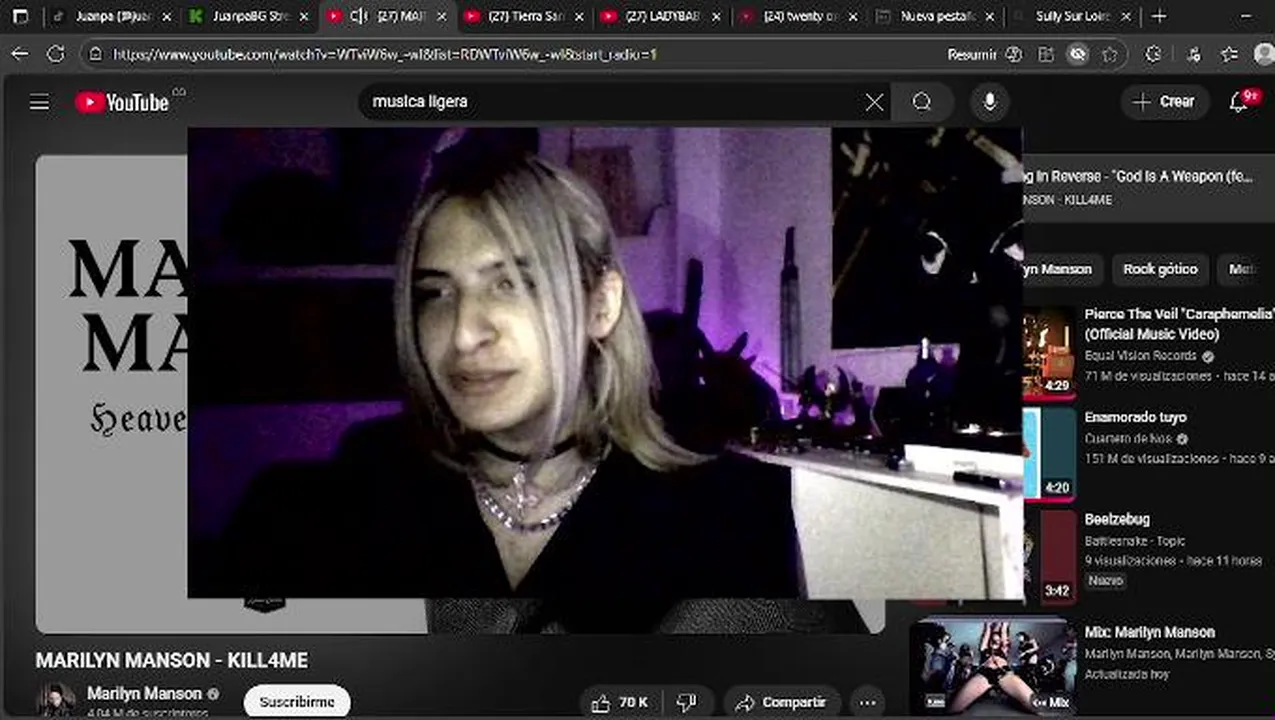Image resolution: width=1275 pixels, height=720 pixels.
Task: Open the split screen icon in address bar
Action: pyautogui.click(x=1046, y=54)
